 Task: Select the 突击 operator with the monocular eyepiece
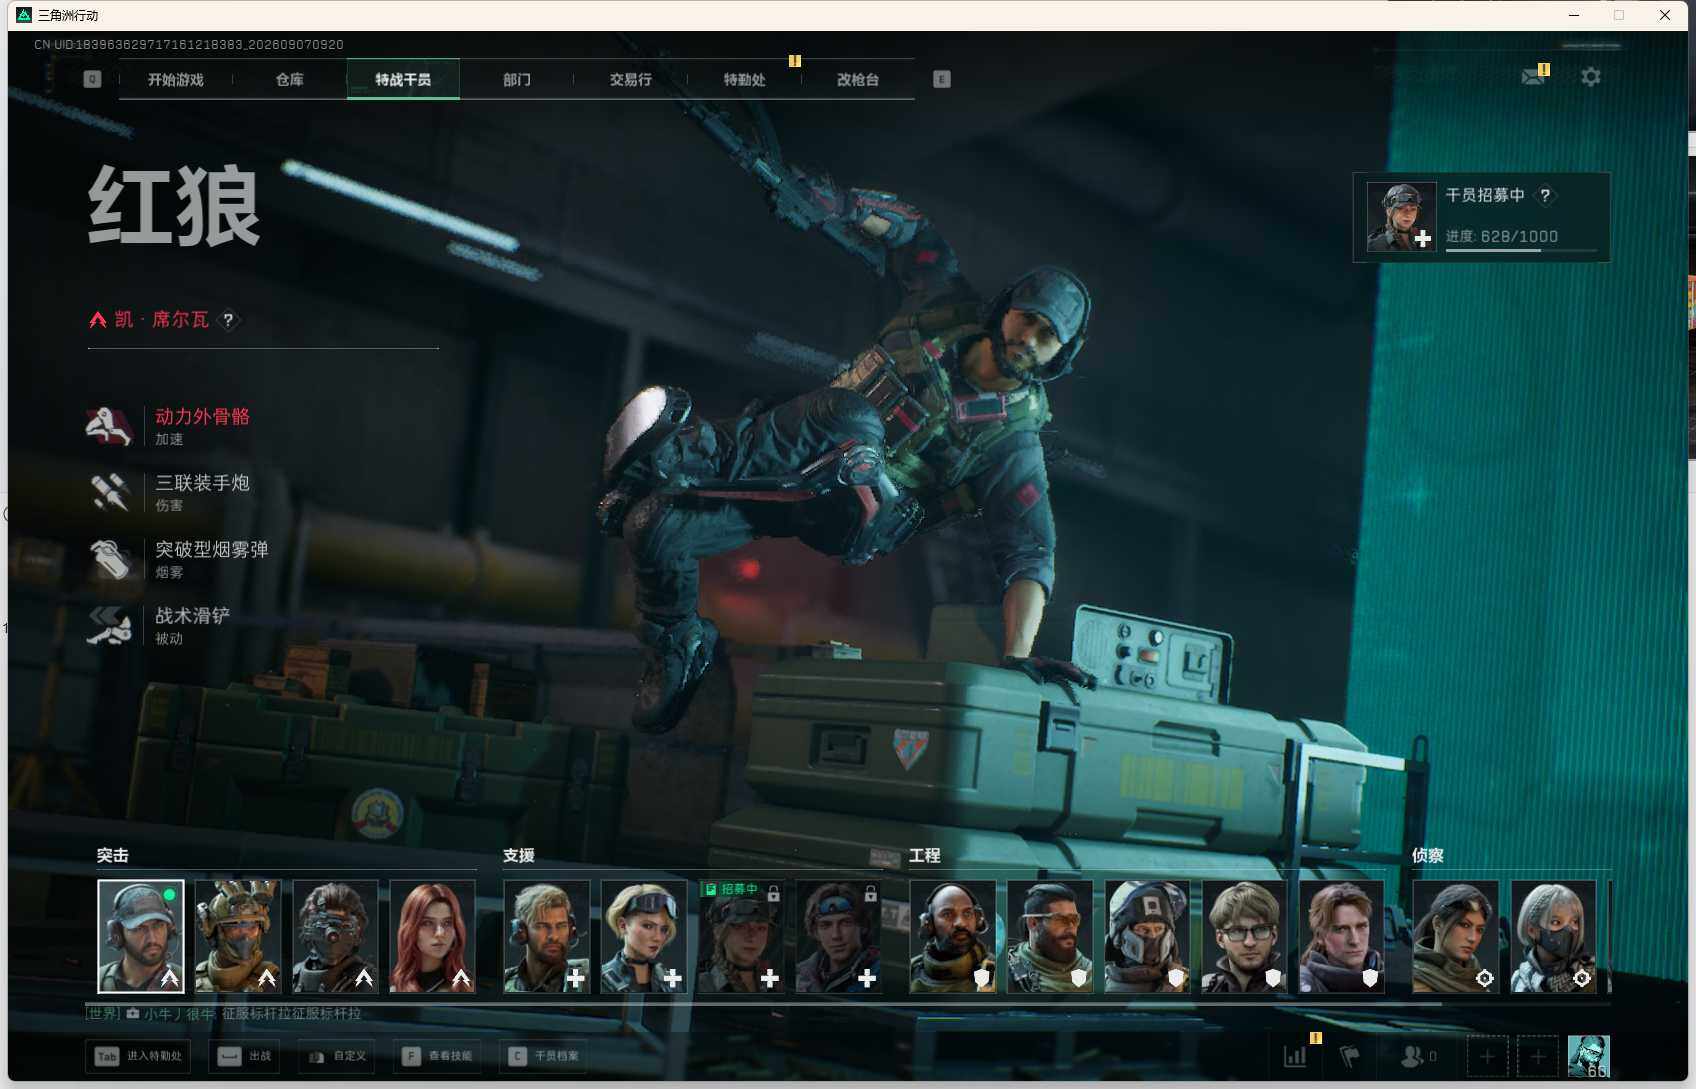tap(335, 936)
